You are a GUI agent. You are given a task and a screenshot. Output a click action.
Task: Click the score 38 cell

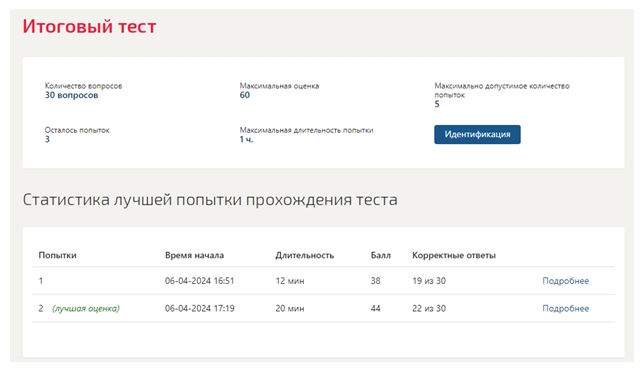[x=375, y=281]
